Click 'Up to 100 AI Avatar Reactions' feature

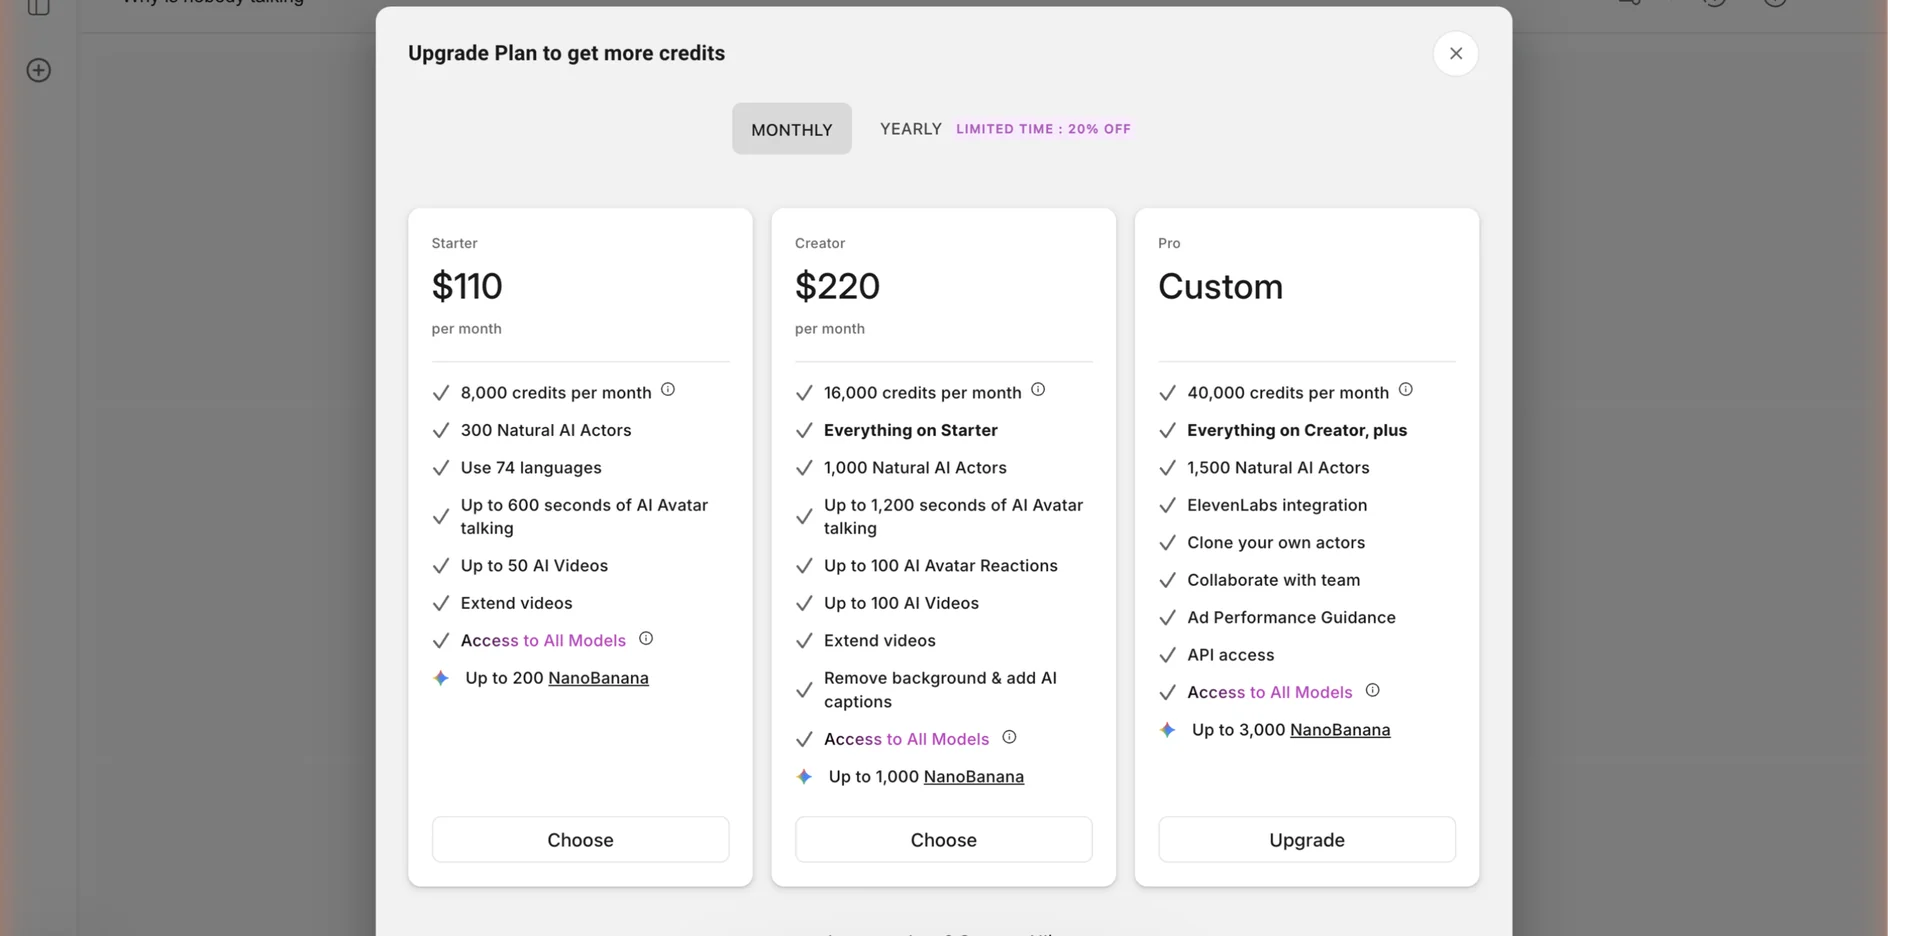pyautogui.click(x=941, y=566)
